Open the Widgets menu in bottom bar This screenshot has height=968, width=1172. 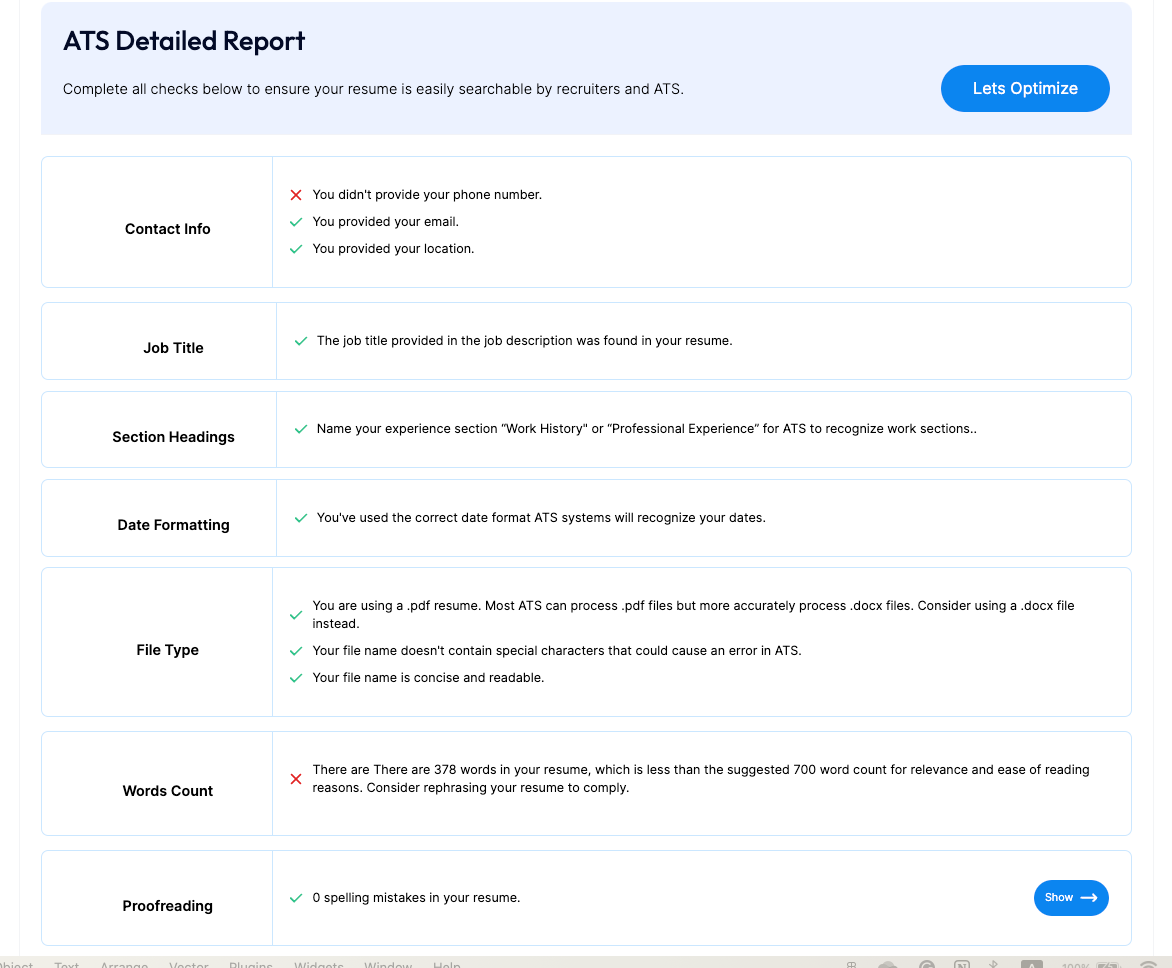click(318, 964)
